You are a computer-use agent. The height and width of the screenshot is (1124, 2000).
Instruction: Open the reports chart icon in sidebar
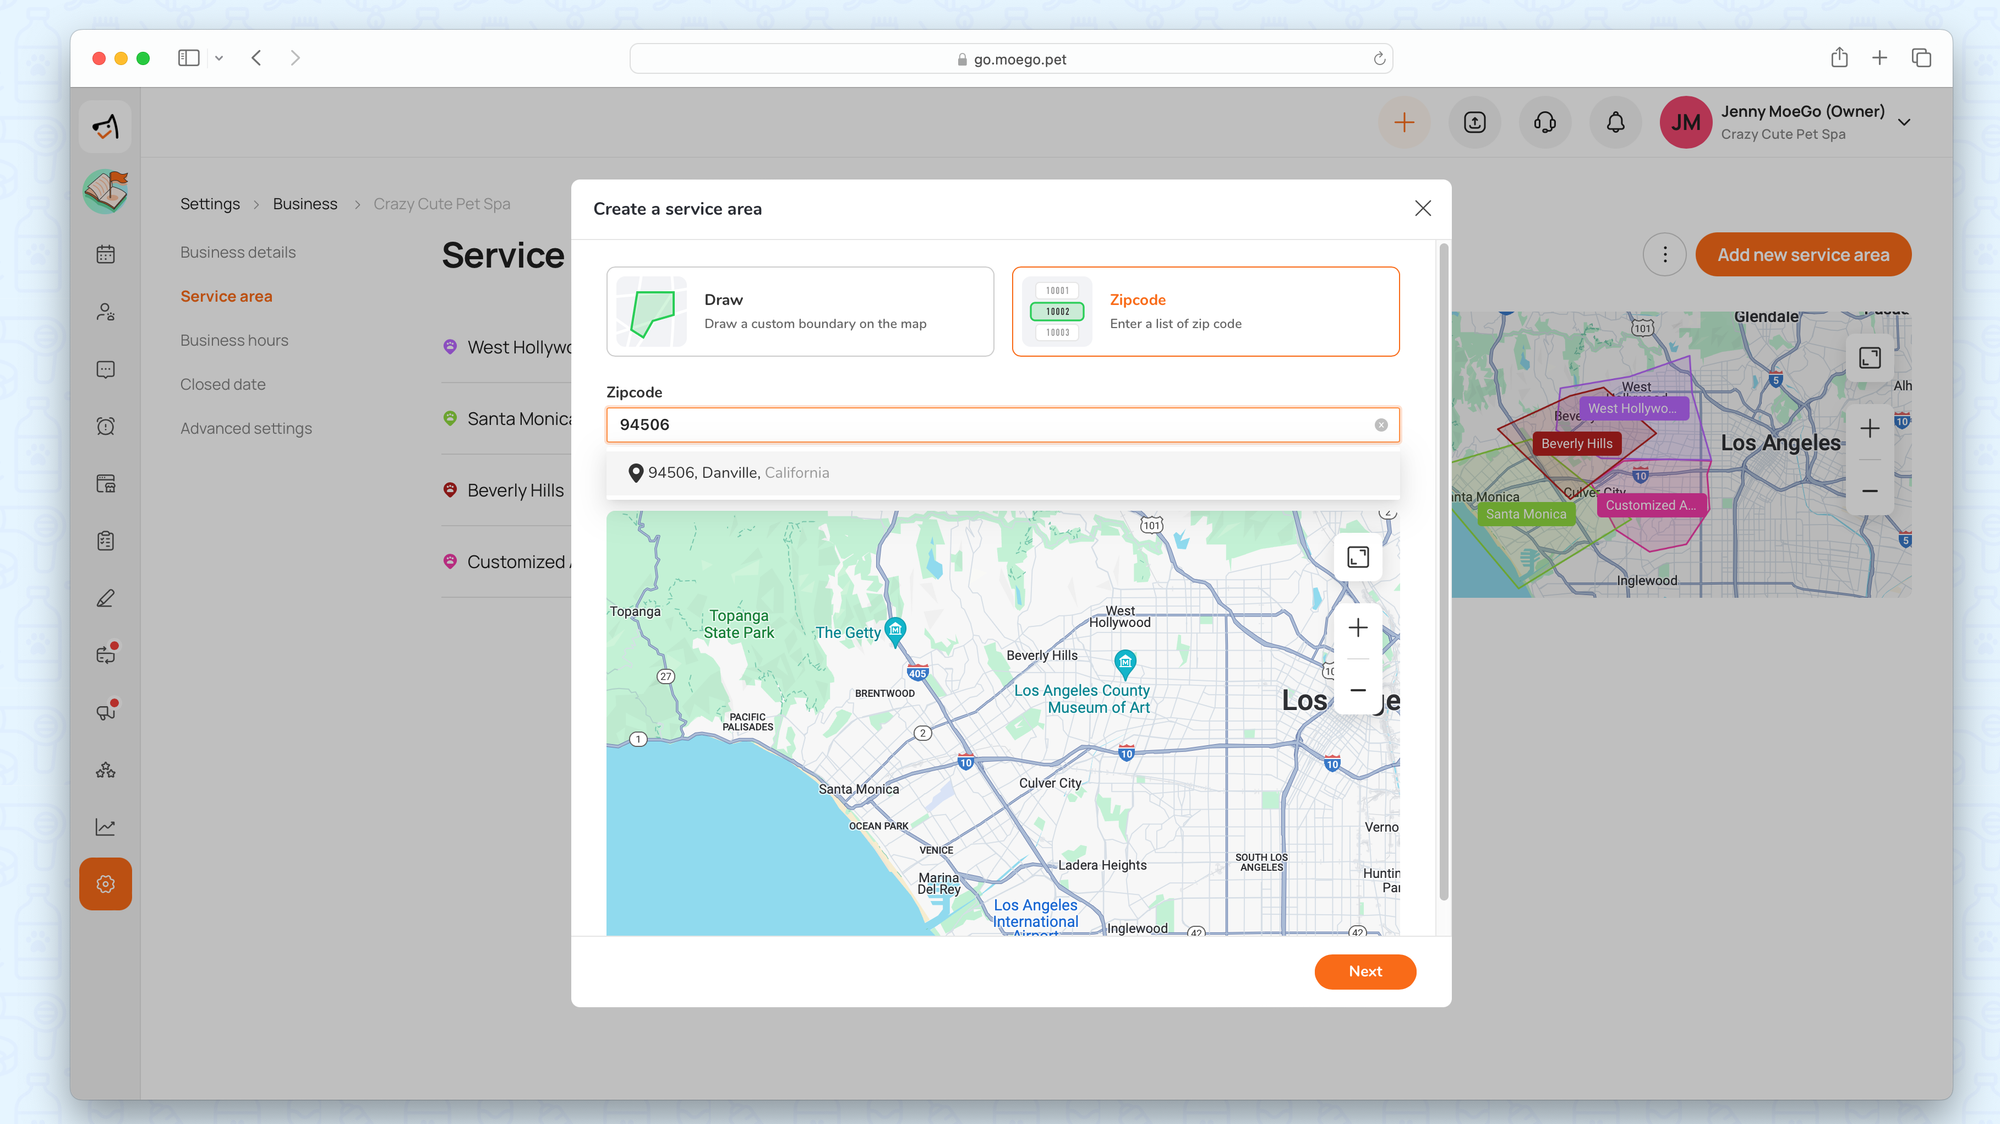pos(105,827)
